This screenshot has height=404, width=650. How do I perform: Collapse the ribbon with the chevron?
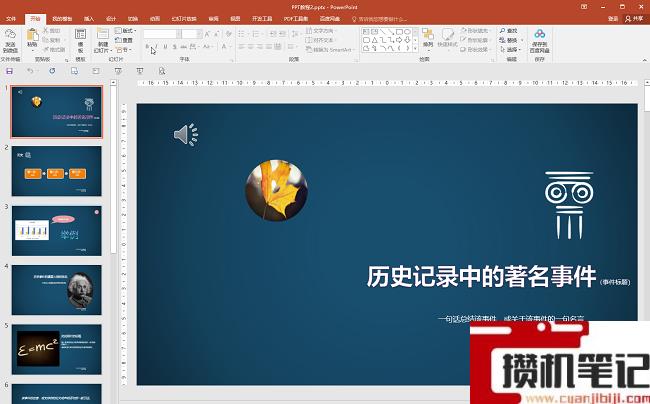tap(645, 60)
